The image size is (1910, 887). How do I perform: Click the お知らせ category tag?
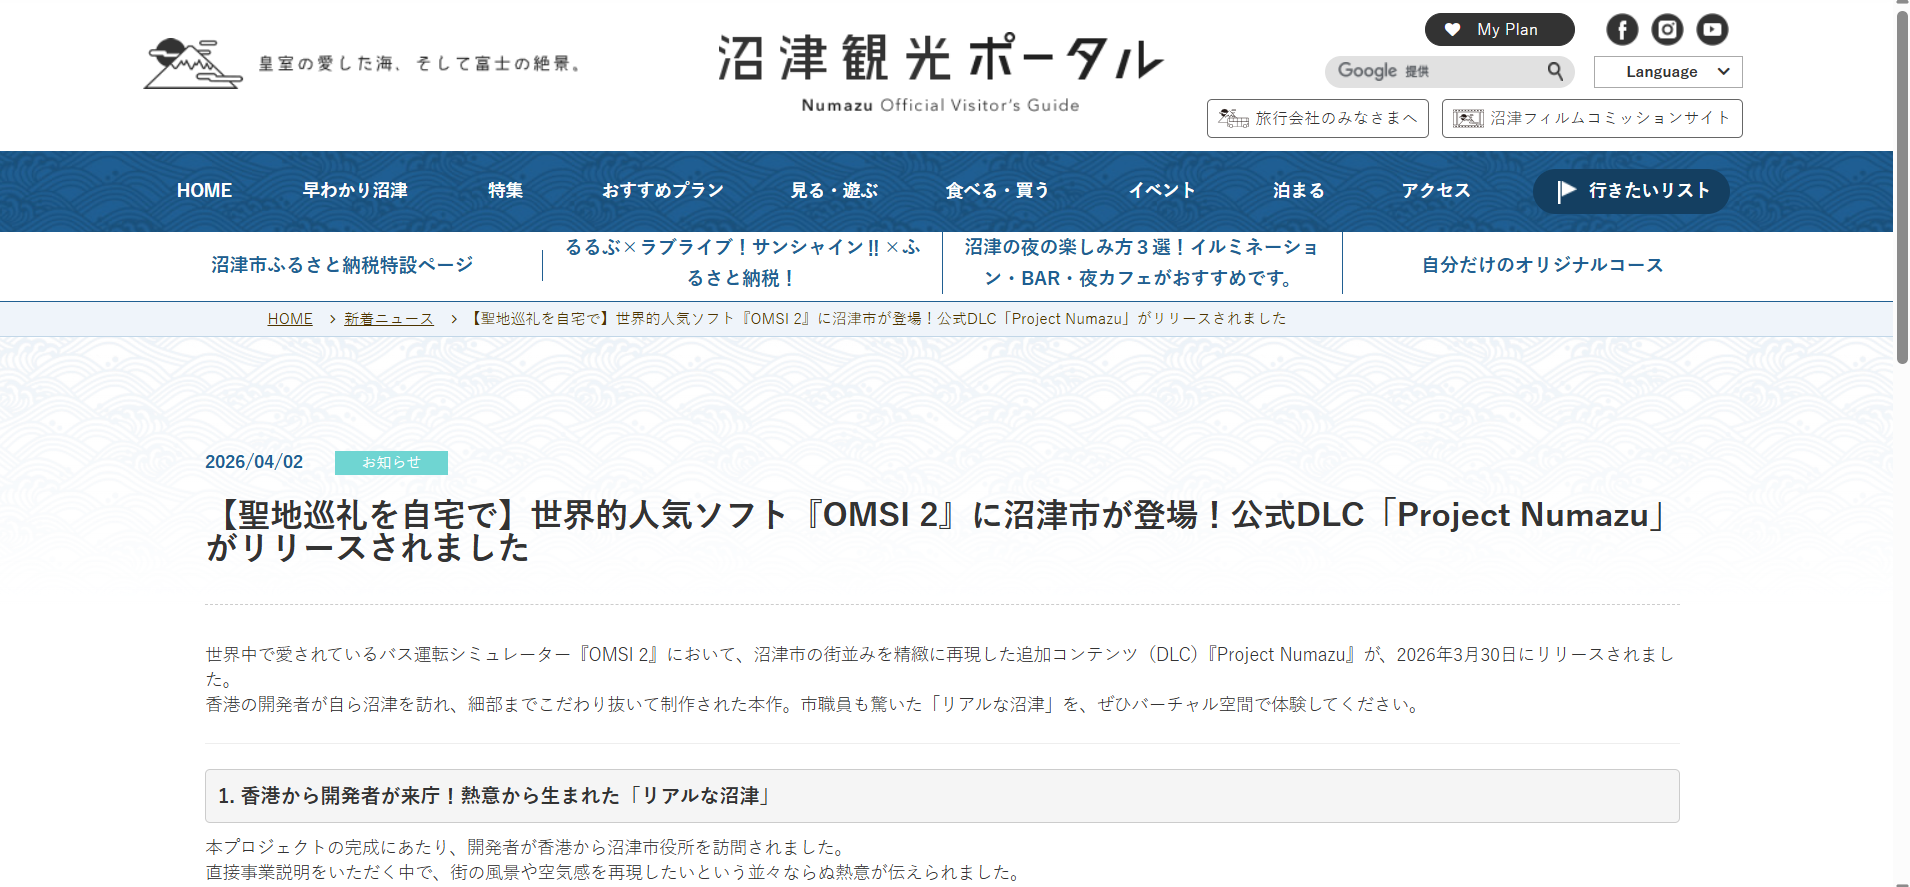click(391, 463)
